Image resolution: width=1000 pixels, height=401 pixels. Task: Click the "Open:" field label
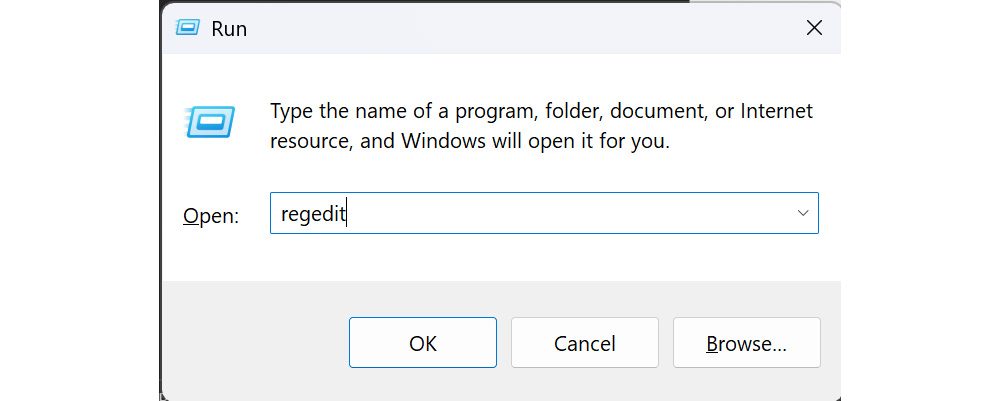click(211, 216)
